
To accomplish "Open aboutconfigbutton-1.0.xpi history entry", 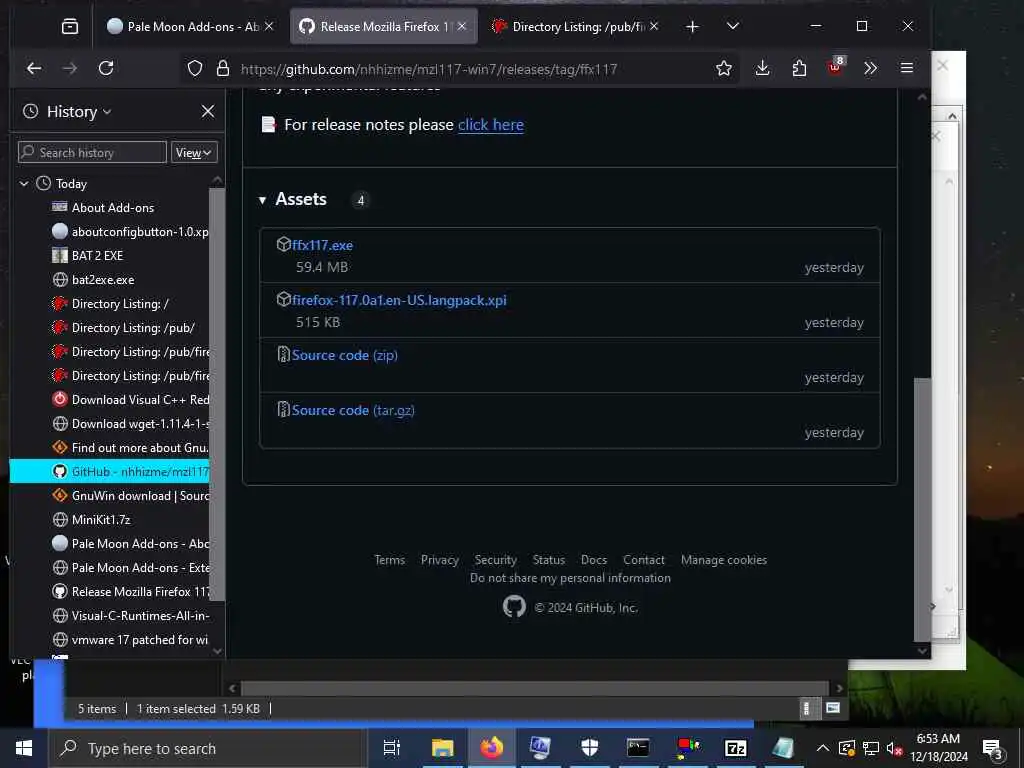I will coord(129,232).
